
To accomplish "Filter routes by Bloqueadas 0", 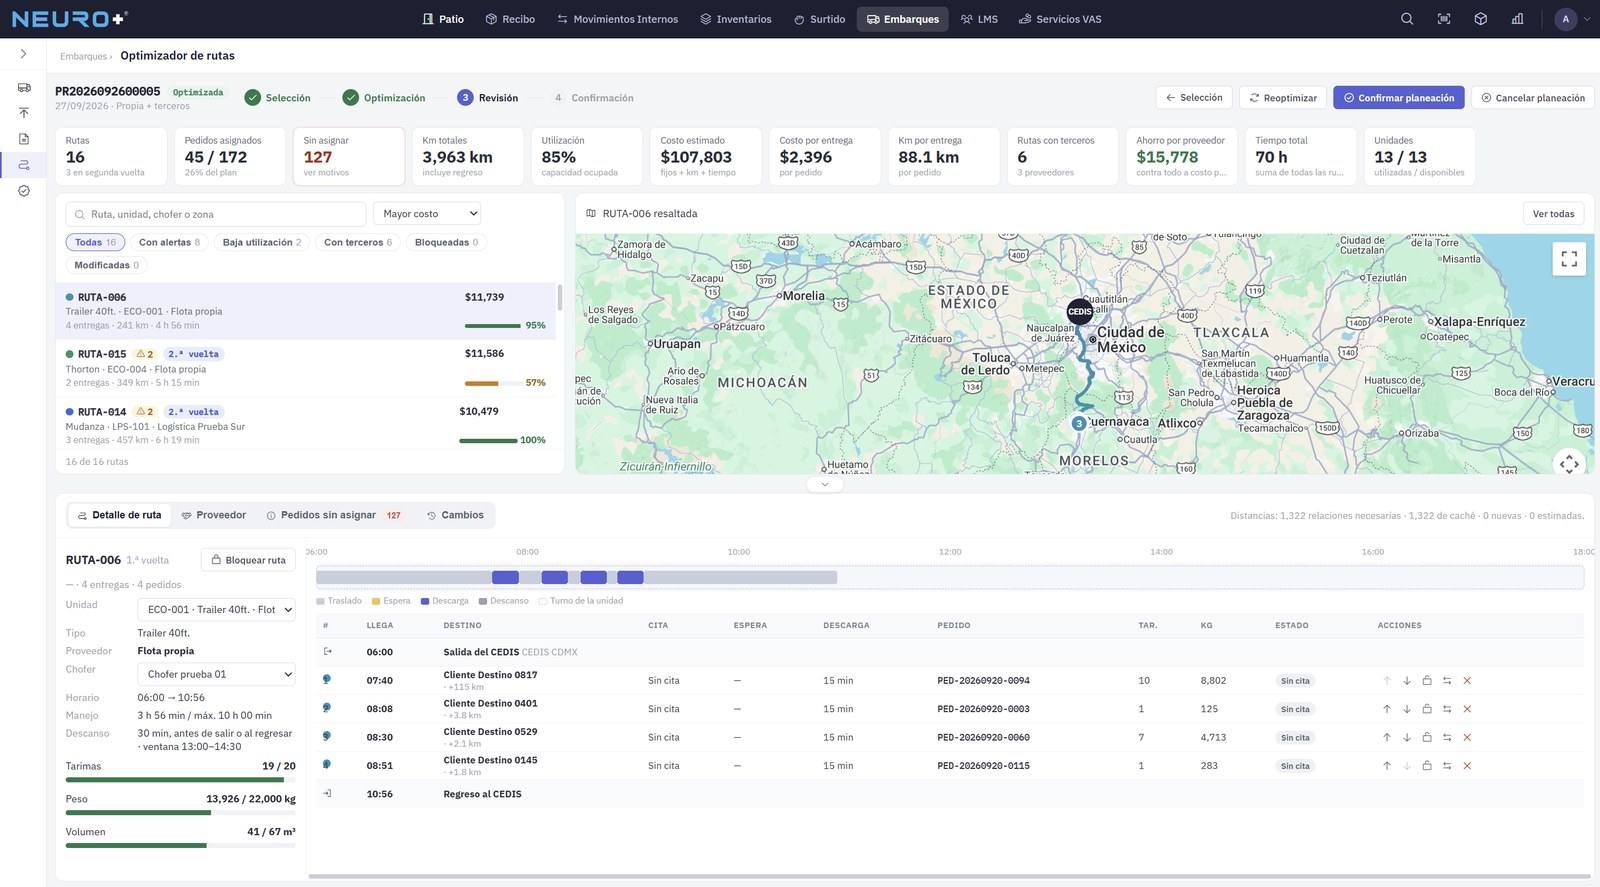I will tap(446, 242).
